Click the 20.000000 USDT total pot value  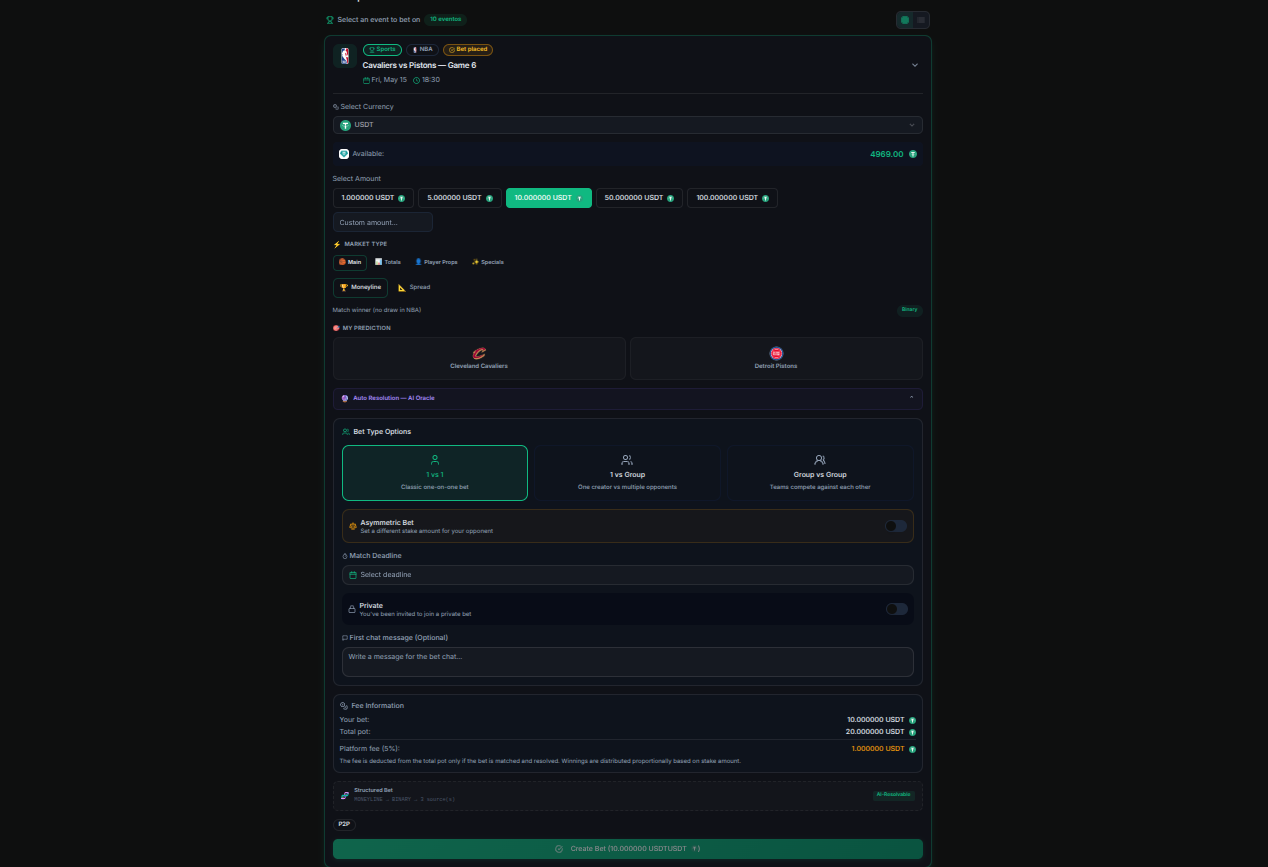875,732
